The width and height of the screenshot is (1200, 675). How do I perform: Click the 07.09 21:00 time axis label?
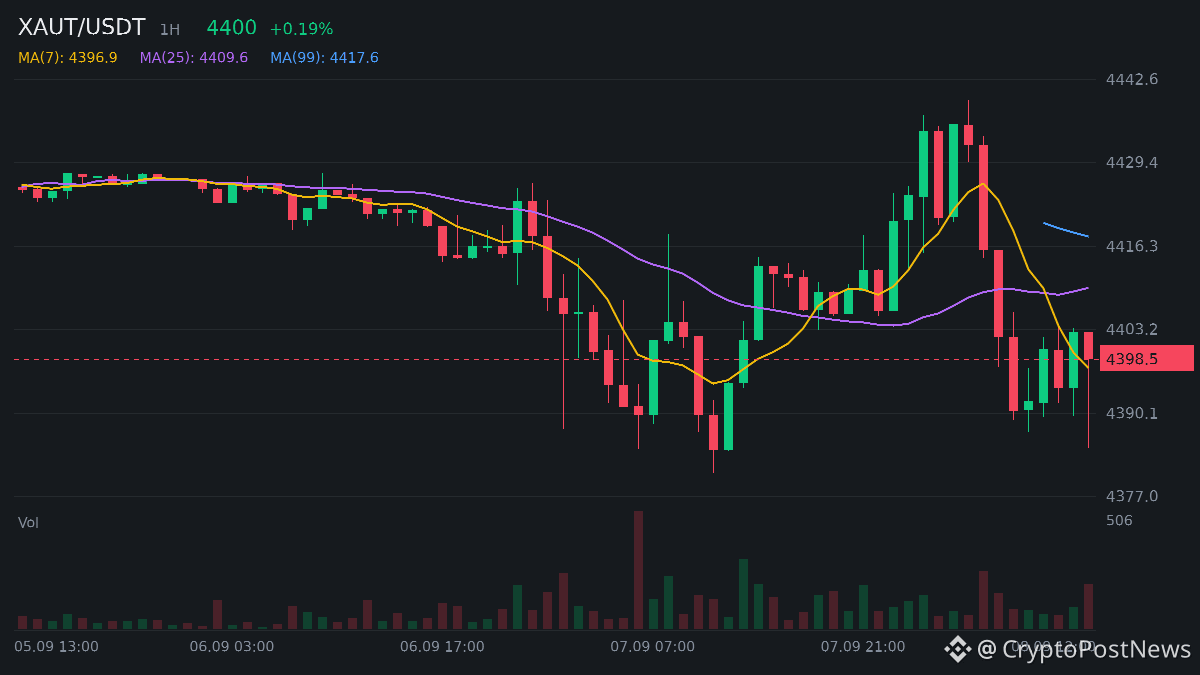pyautogui.click(x=863, y=647)
